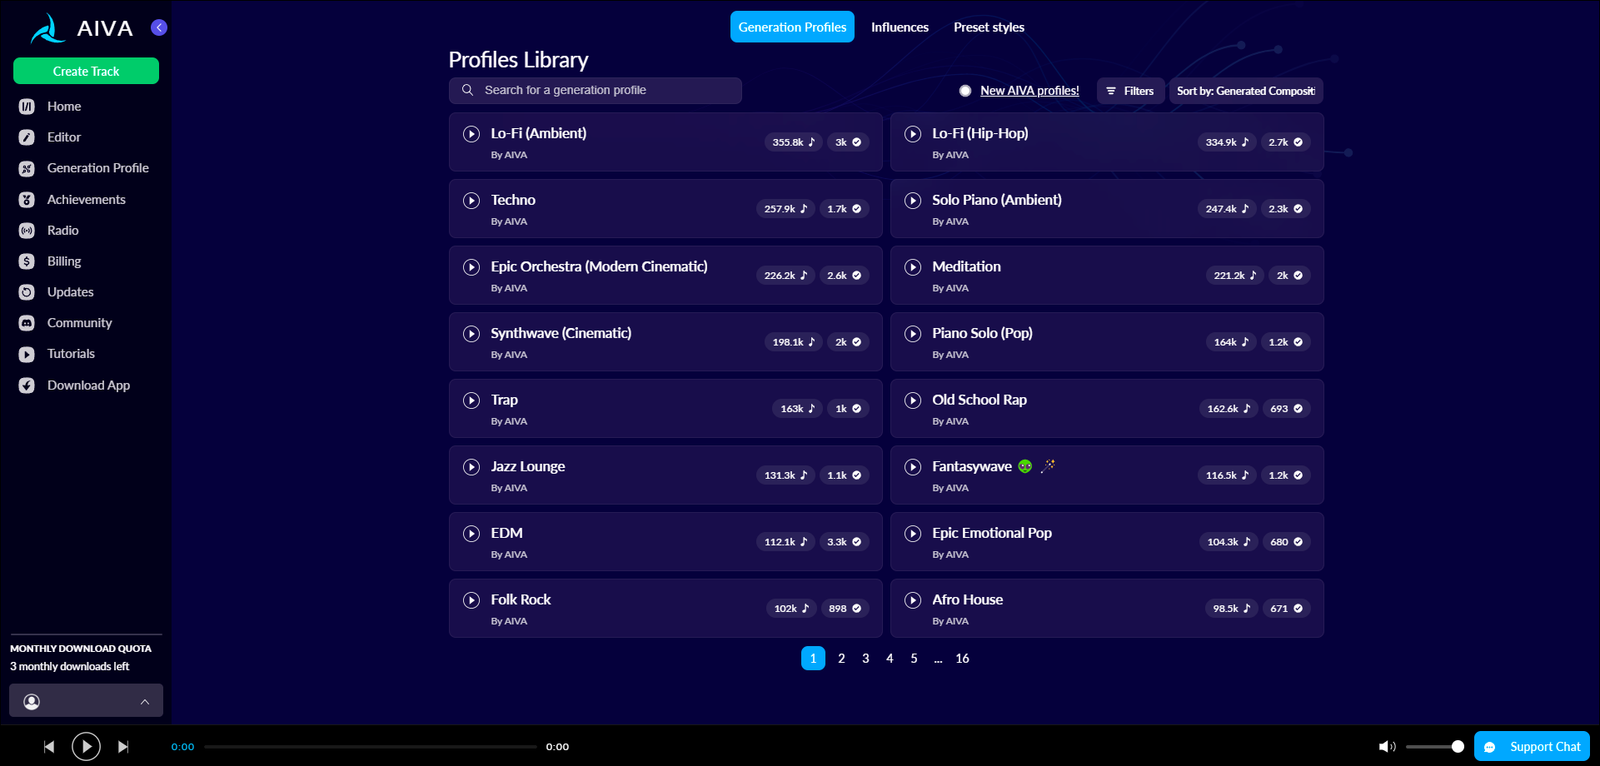Screen dimensions: 1600x766
Task: Click the 3.3k badge on EDM
Action: tap(844, 542)
